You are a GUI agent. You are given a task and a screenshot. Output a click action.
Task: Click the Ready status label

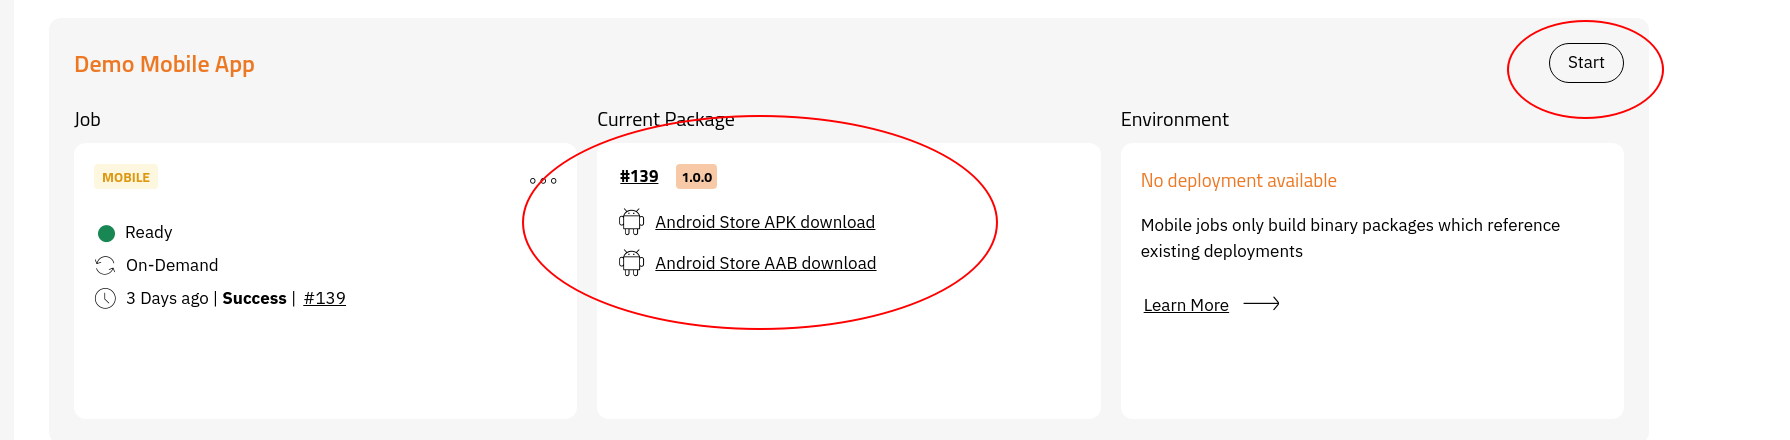tap(149, 232)
